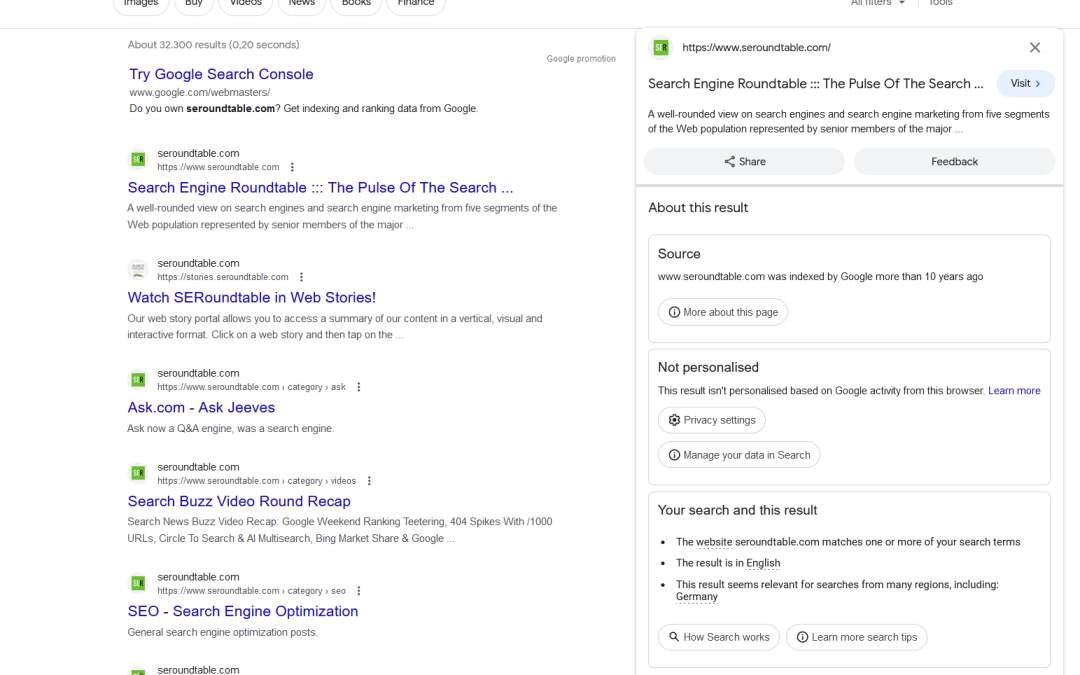Switch to the Videos search tab

pos(246,4)
